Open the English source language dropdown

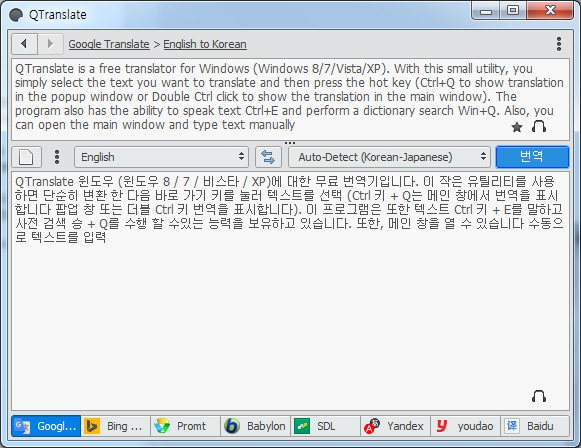[161, 157]
